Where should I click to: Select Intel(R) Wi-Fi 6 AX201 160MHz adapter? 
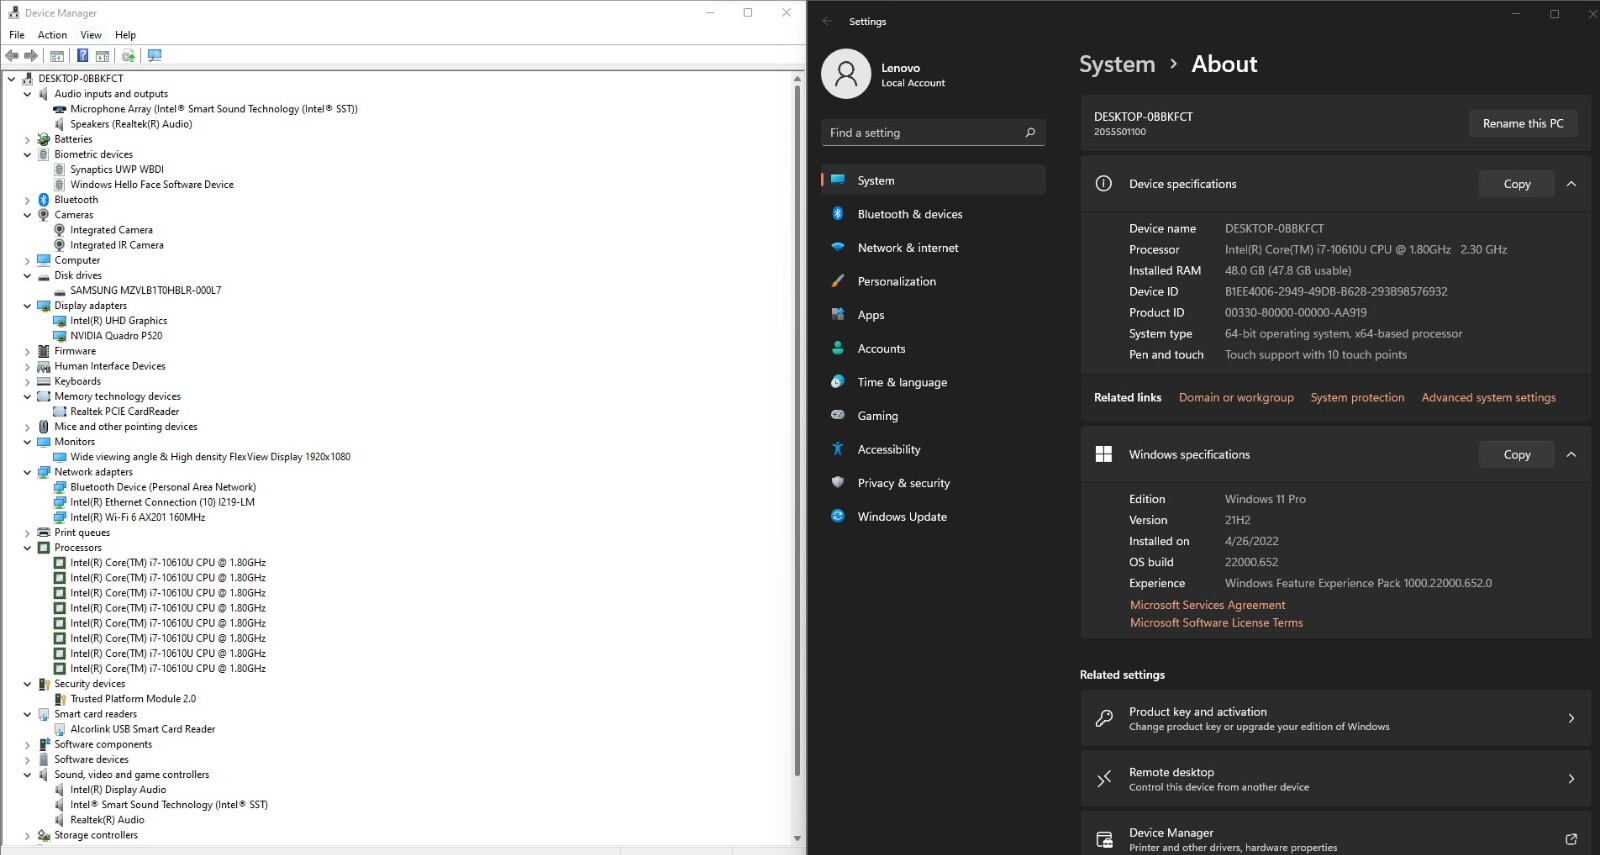(x=138, y=518)
